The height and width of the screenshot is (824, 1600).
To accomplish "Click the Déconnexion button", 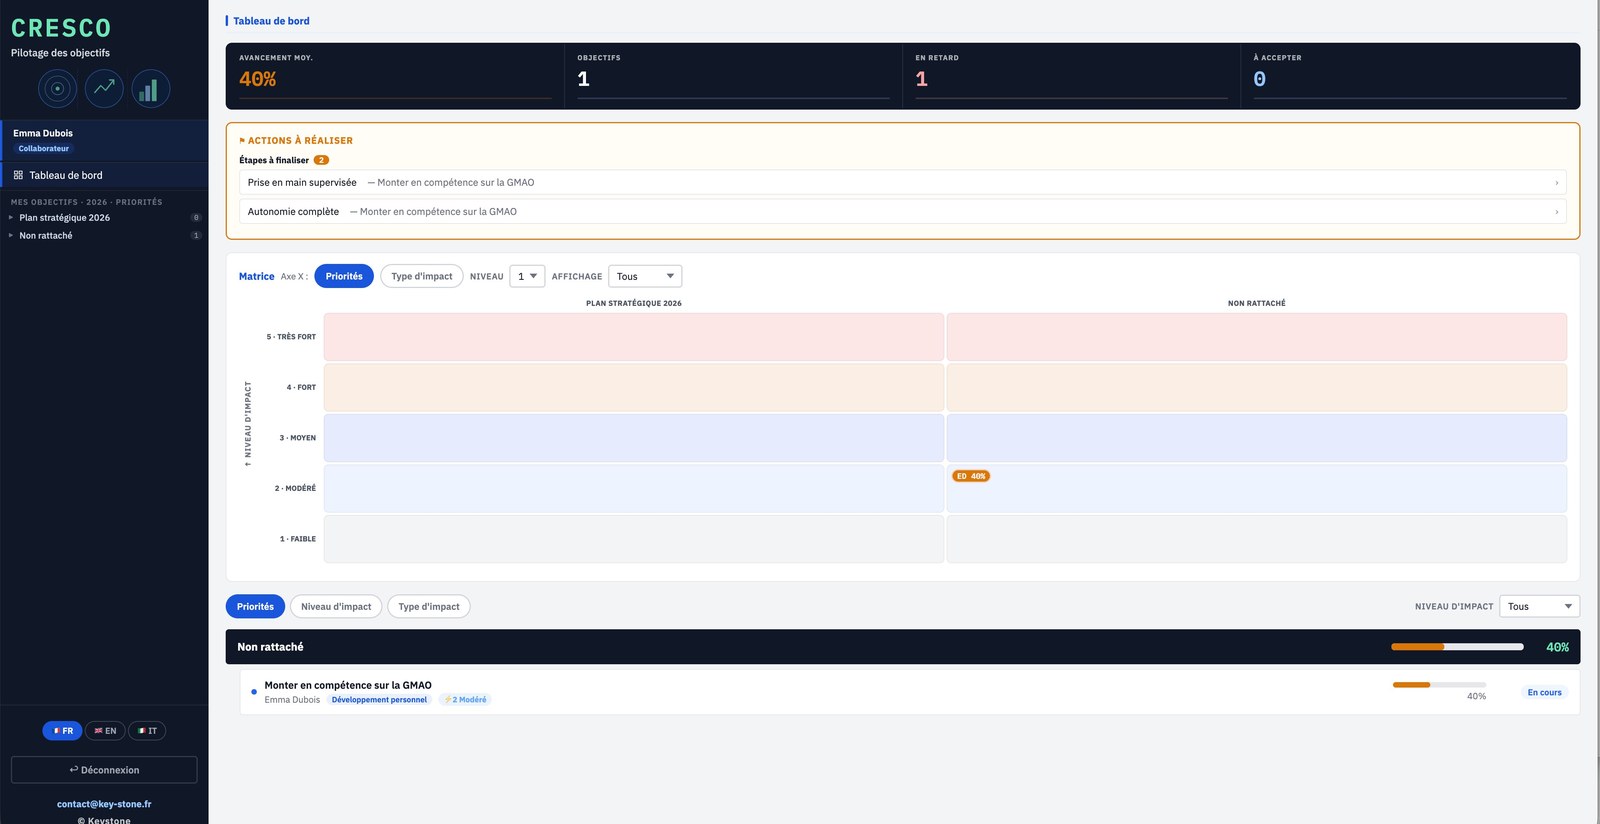I will (x=104, y=770).
